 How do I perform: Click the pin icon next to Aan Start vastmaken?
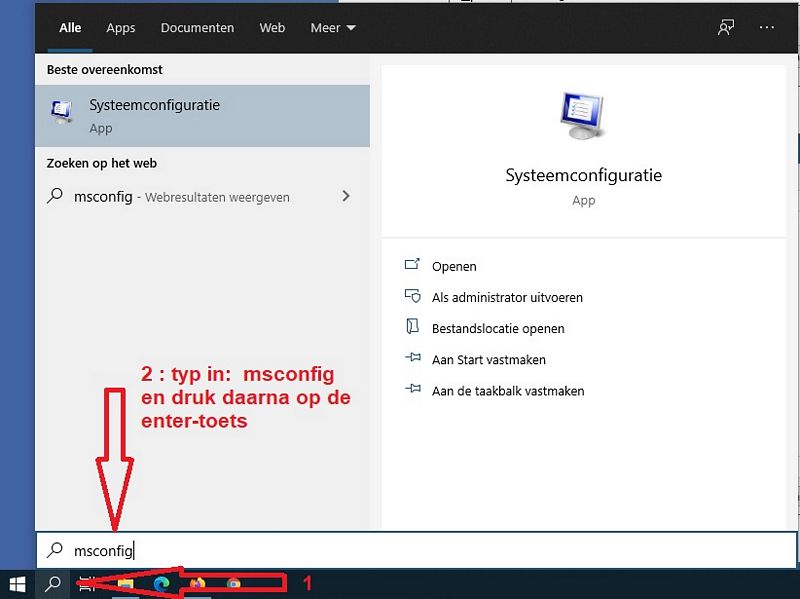(413, 358)
